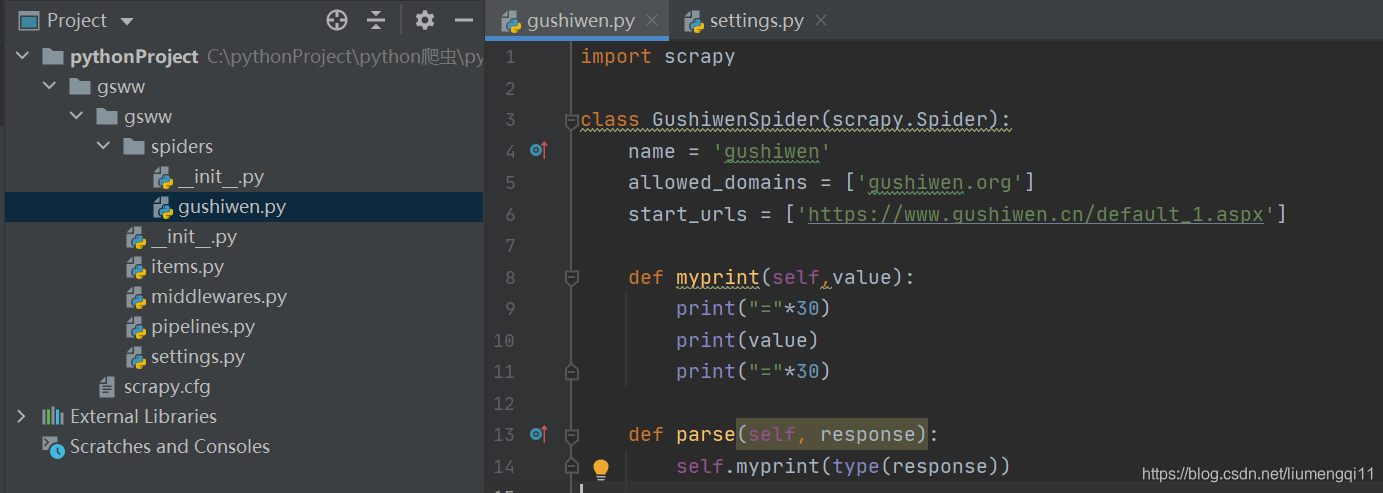Expand External Libraries node
Image resolution: width=1383 pixels, height=493 pixels.
point(23,416)
